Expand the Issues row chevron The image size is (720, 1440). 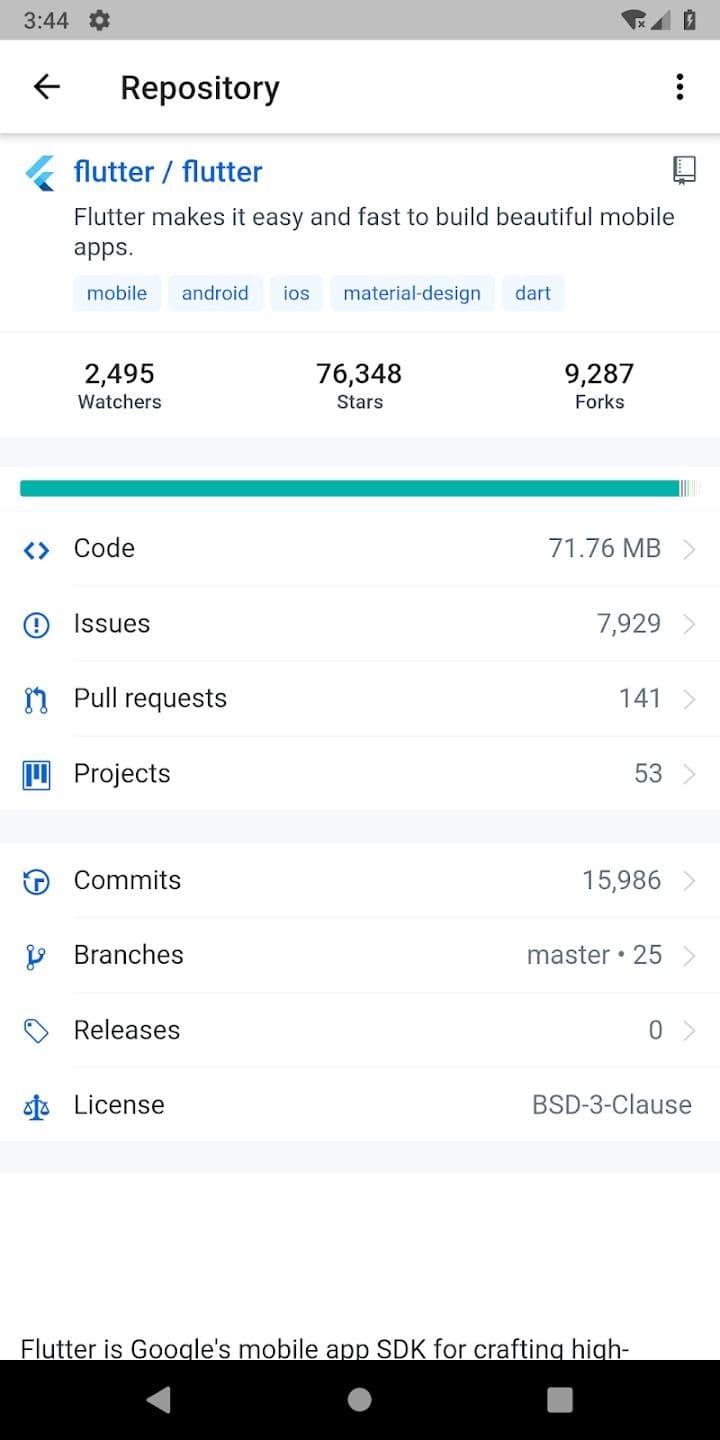click(x=690, y=623)
